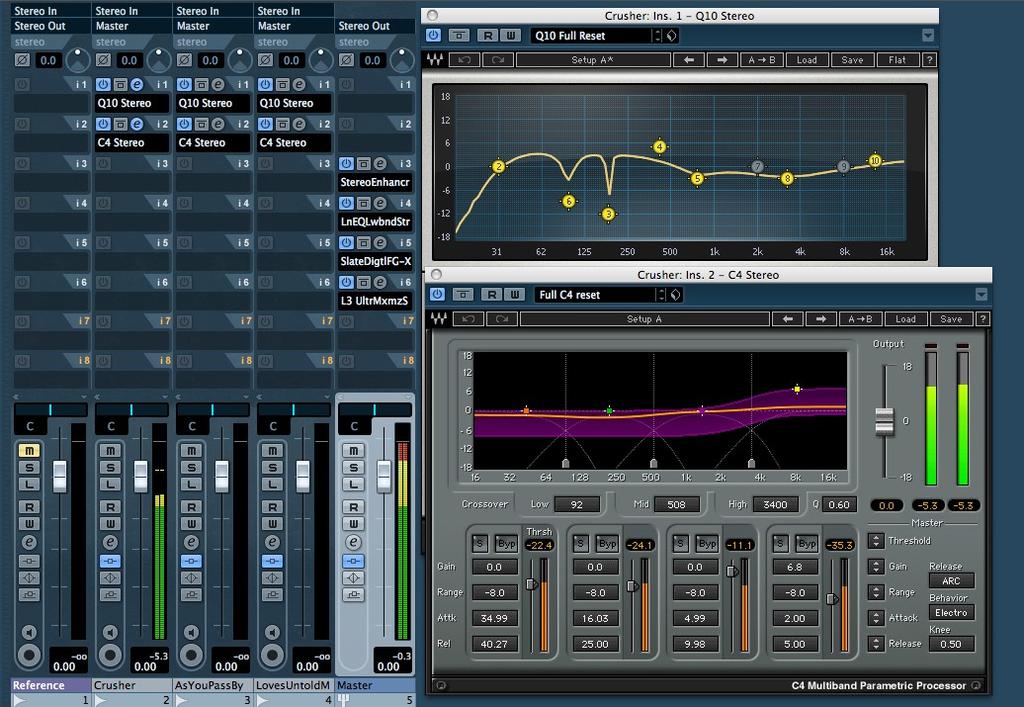The width and height of the screenshot is (1024, 707).
Task: Open editor for SlateDigitFG-X insert
Action: click(379, 243)
